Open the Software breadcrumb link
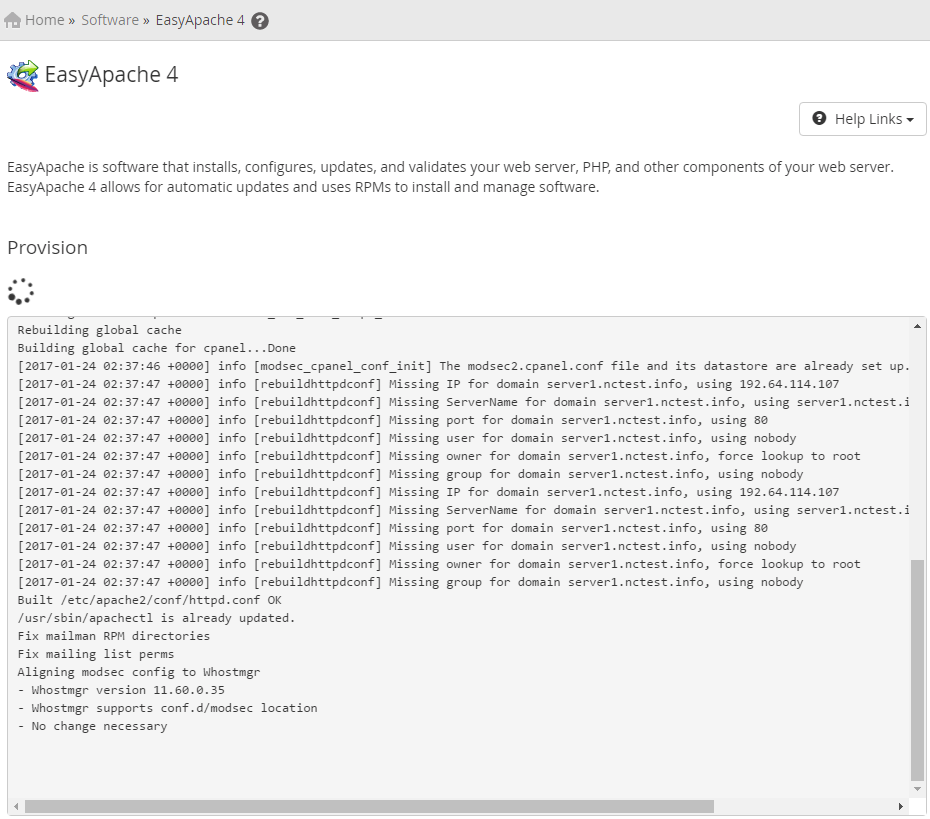The height and width of the screenshot is (819, 930). 110,20
